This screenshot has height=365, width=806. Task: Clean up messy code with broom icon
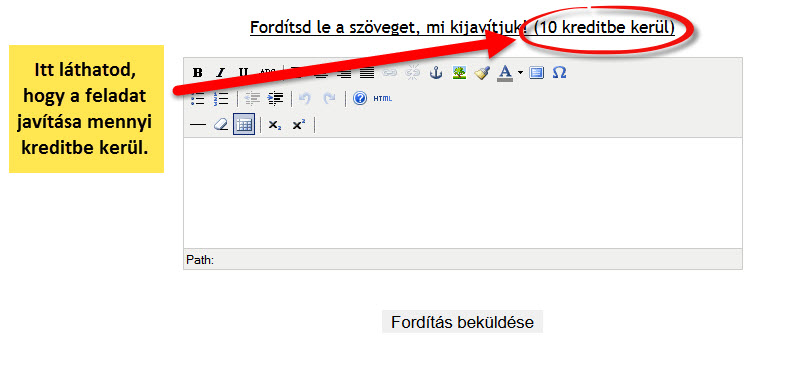coord(482,73)
